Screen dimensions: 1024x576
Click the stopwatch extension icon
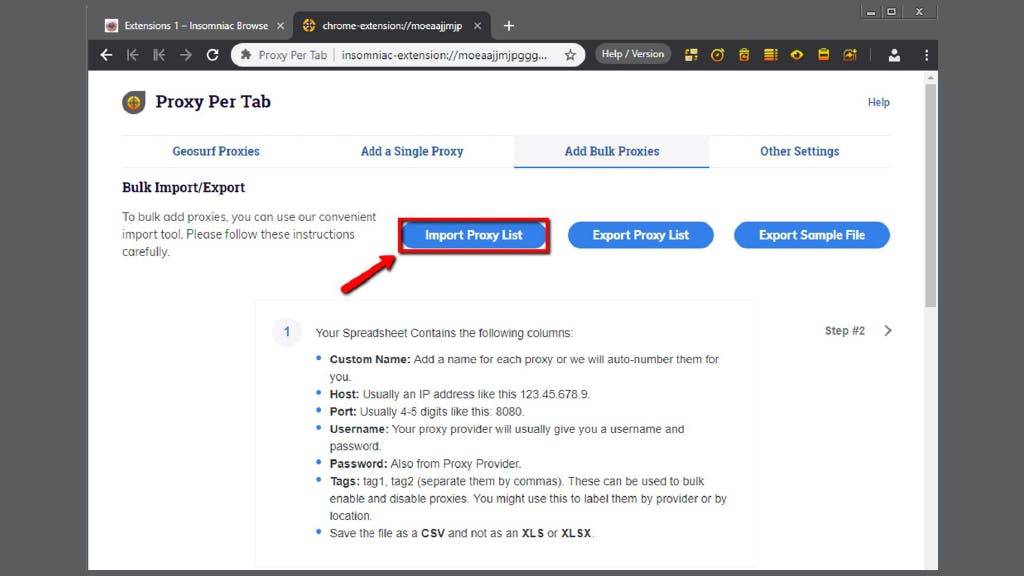(717, 55)
